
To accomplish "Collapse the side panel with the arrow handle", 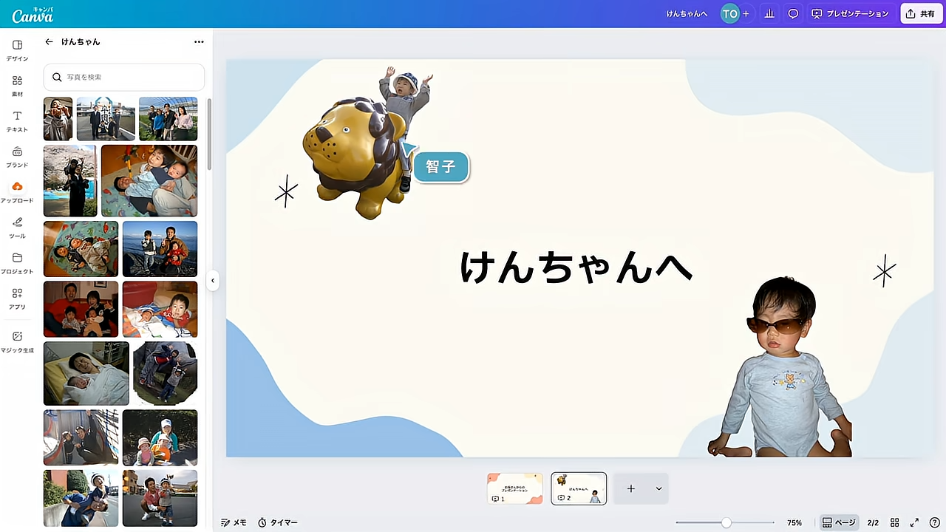I will click(x=212, y=281).
